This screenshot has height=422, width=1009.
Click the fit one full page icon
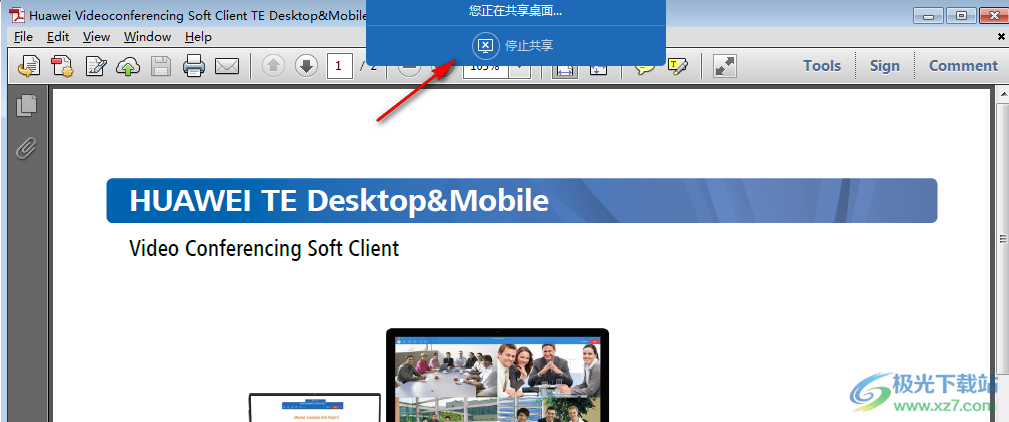(598, 69)
